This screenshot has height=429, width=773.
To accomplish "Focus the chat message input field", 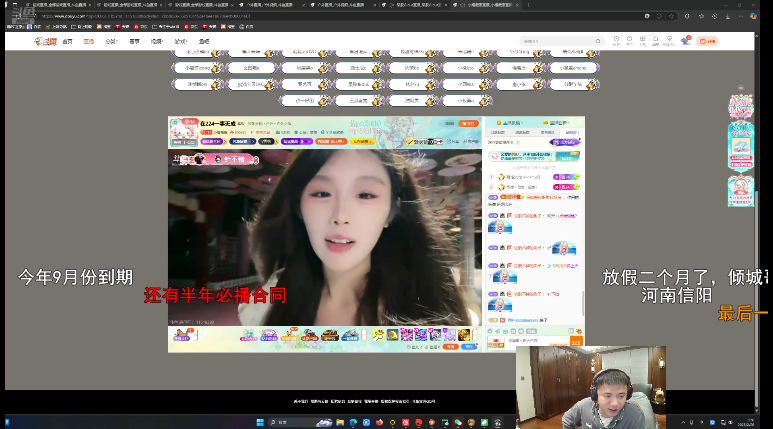I will point(537,342).
